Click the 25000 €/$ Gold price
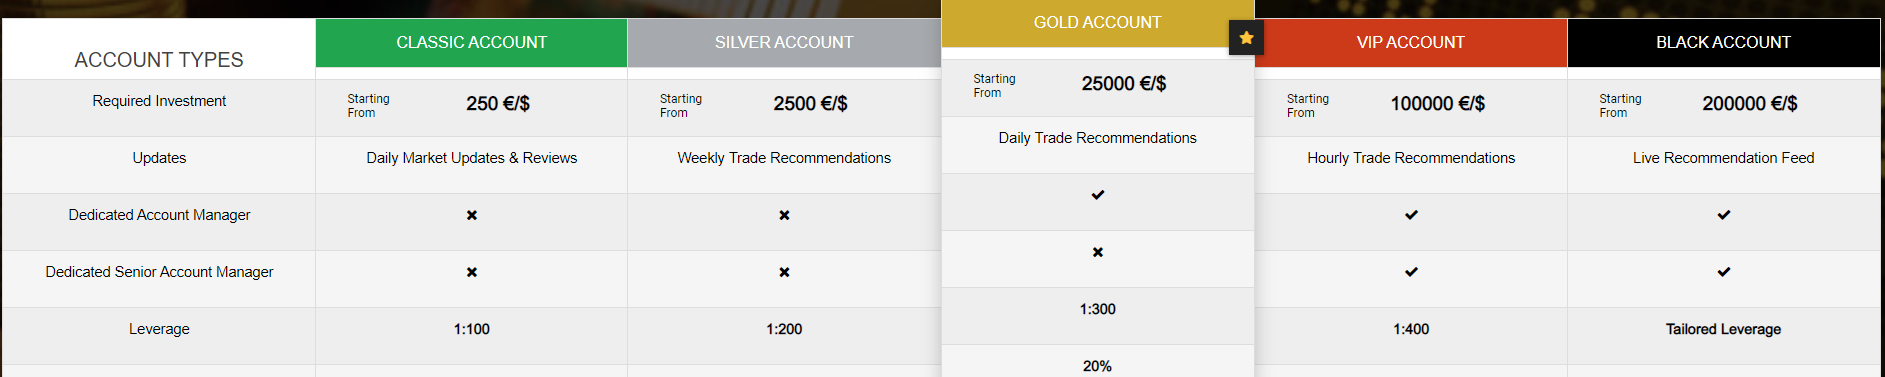 1124,84
